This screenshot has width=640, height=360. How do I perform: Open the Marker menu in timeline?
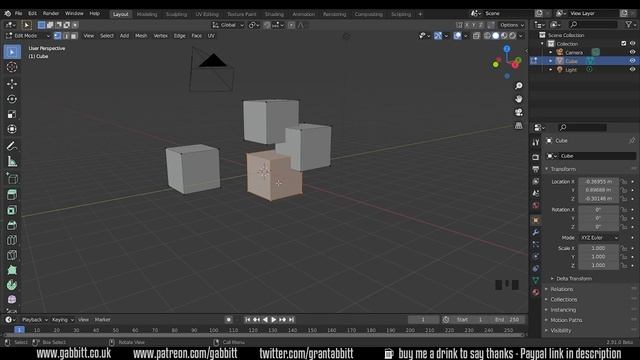point(102,320)
